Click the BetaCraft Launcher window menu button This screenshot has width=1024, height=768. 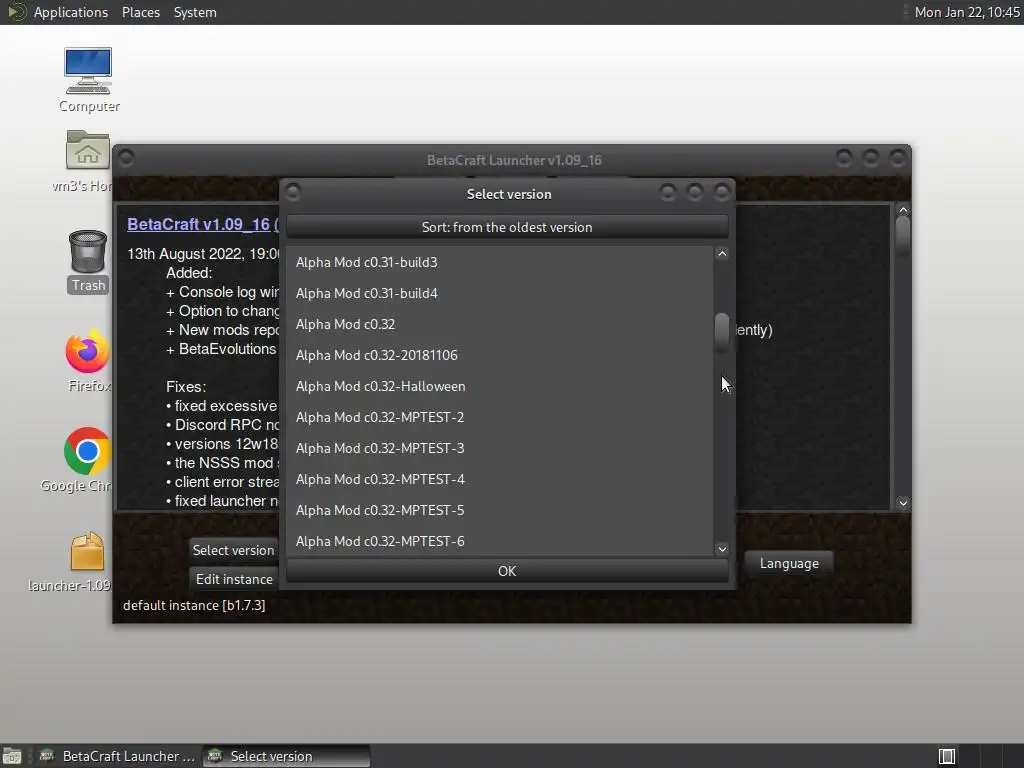coord(126,158)
